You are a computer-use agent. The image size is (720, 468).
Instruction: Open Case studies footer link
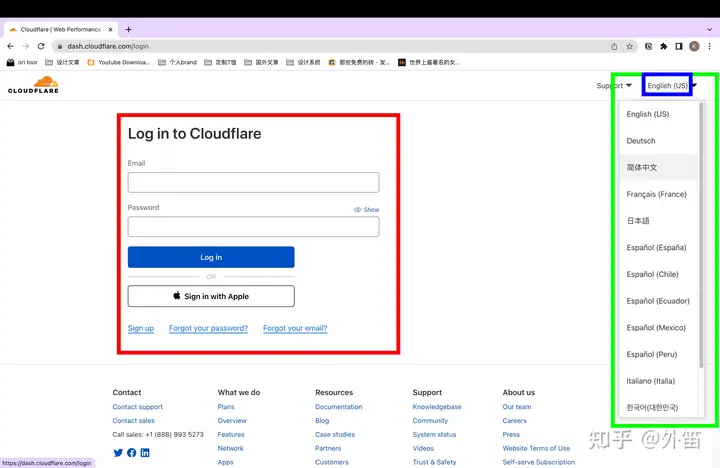(x=335, y=434)
